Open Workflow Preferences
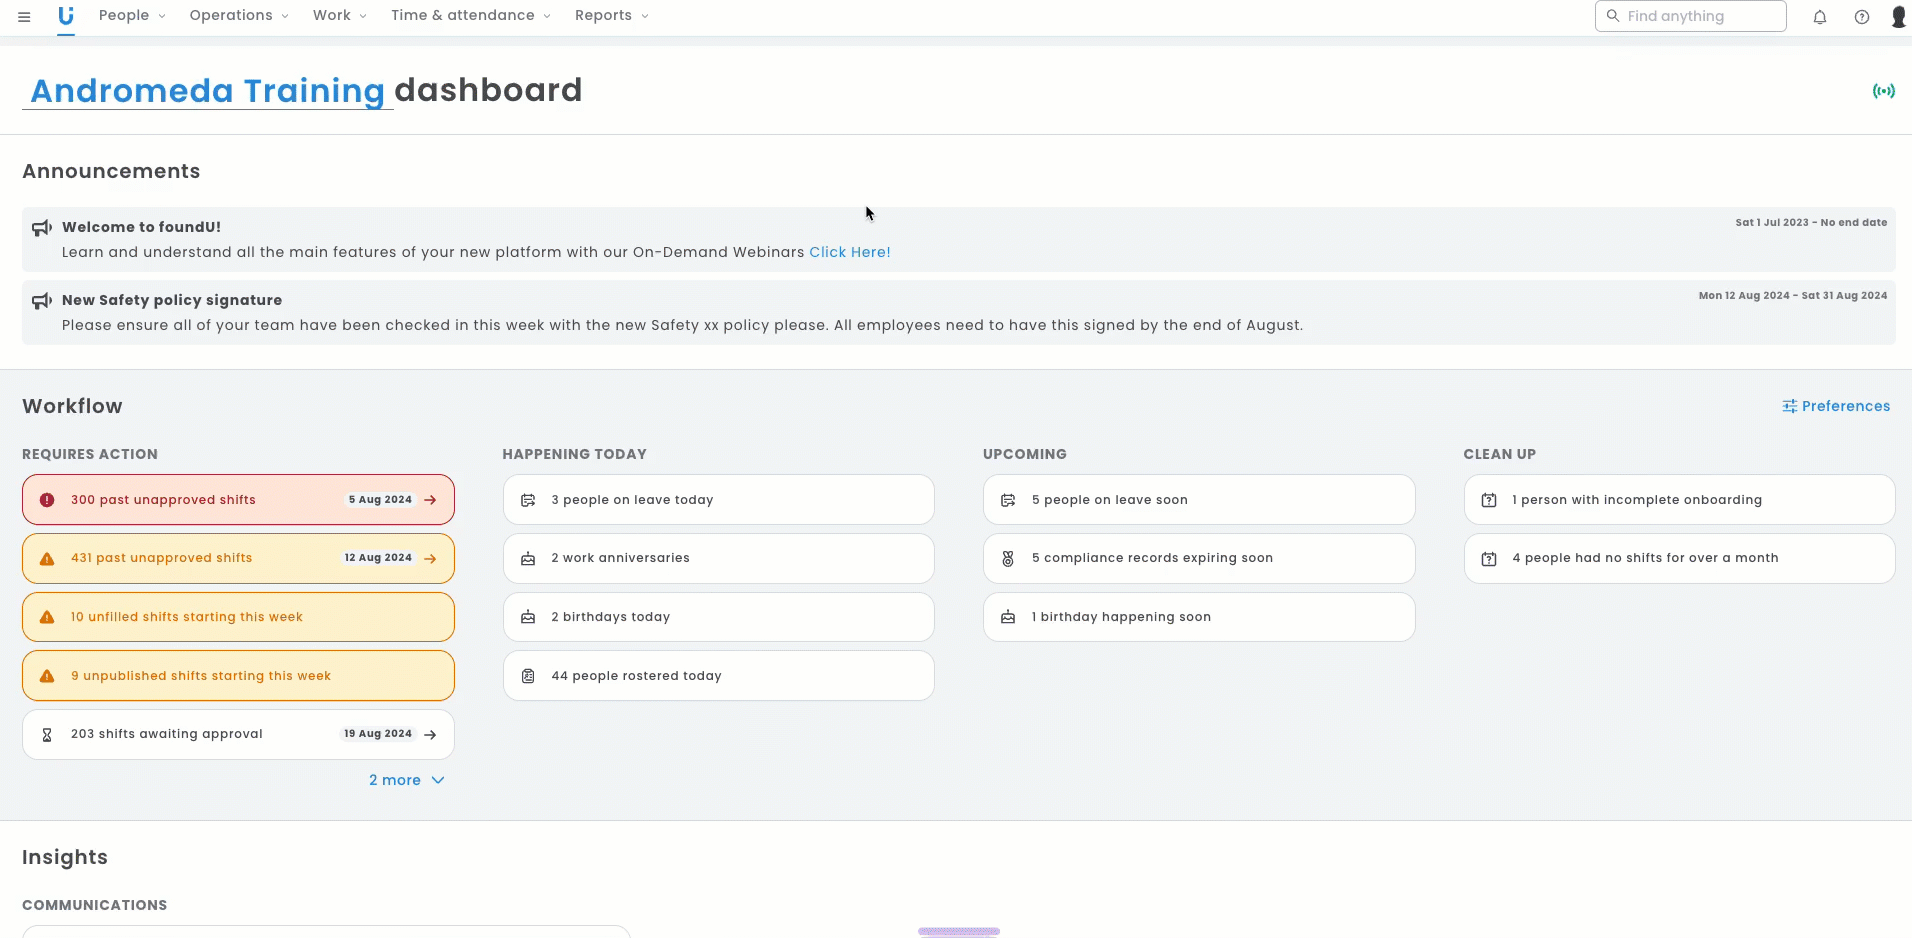Screen dimensions: 1912x938 coord(1836,406)
